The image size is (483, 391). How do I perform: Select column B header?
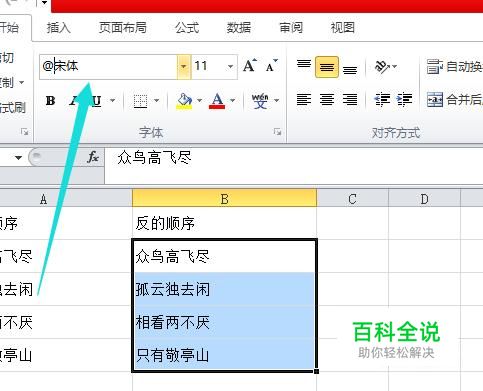(x=224, y=199)
